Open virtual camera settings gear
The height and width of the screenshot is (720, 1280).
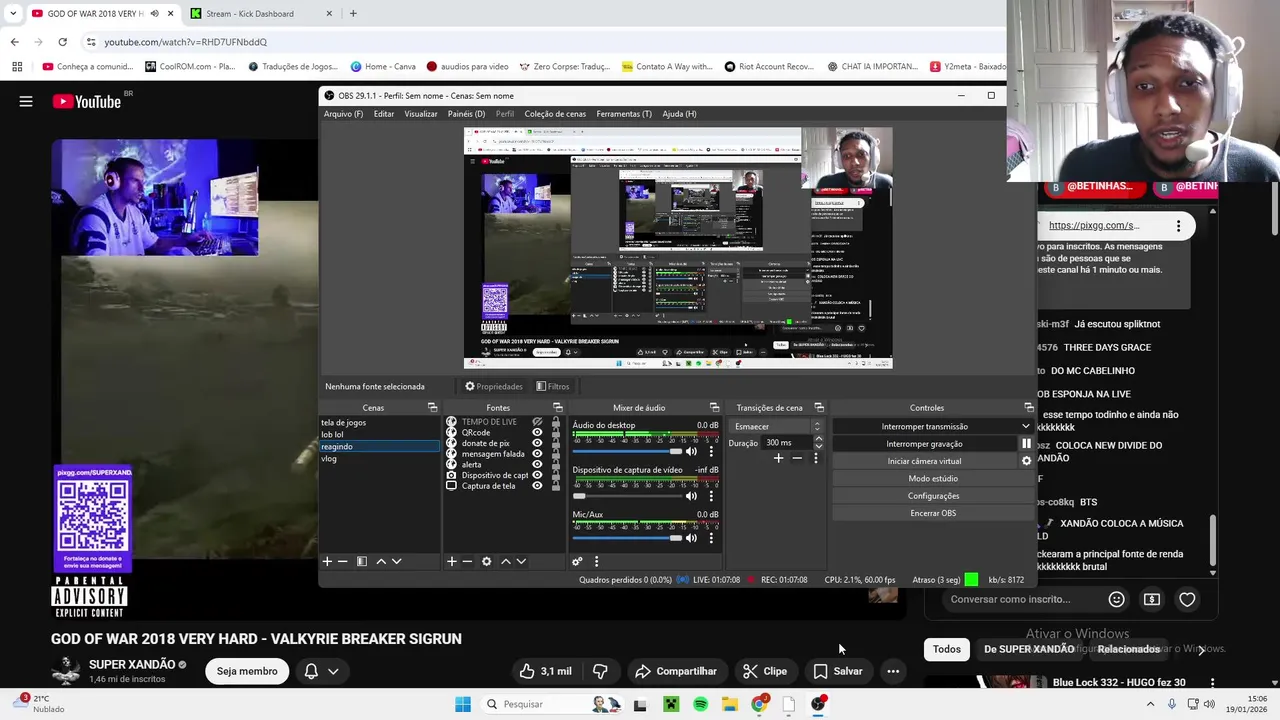1026,461
